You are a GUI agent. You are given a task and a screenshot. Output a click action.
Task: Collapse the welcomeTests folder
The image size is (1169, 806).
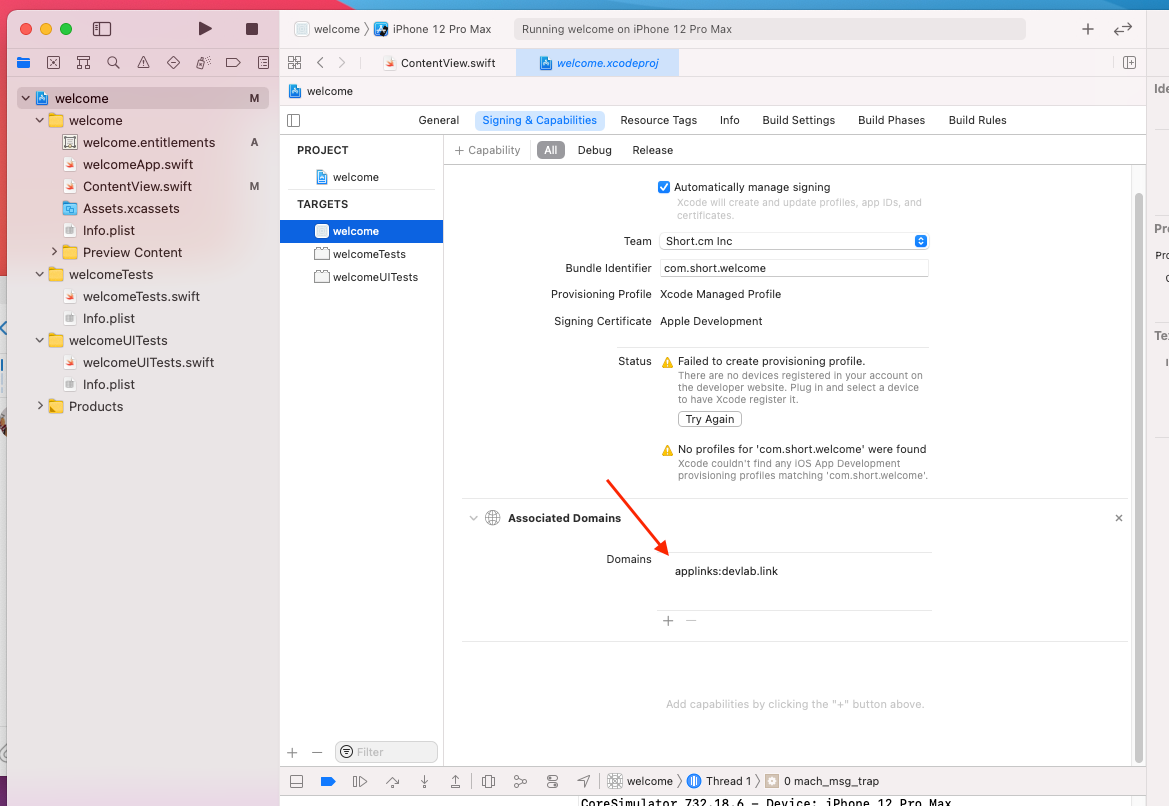[40, 274]
